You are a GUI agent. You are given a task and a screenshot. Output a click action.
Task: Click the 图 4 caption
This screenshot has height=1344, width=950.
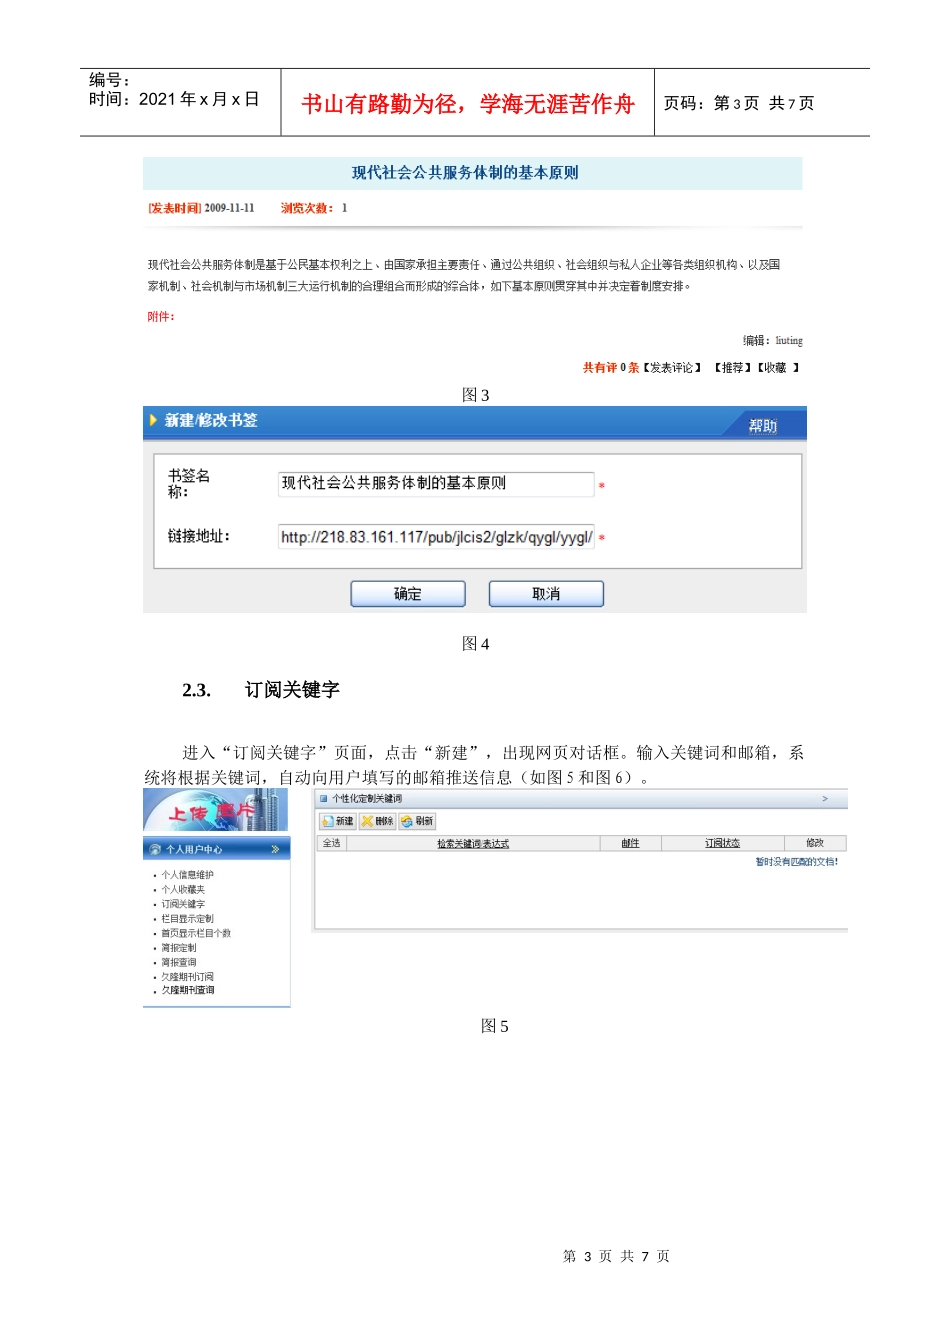click(x=475, y=644)
